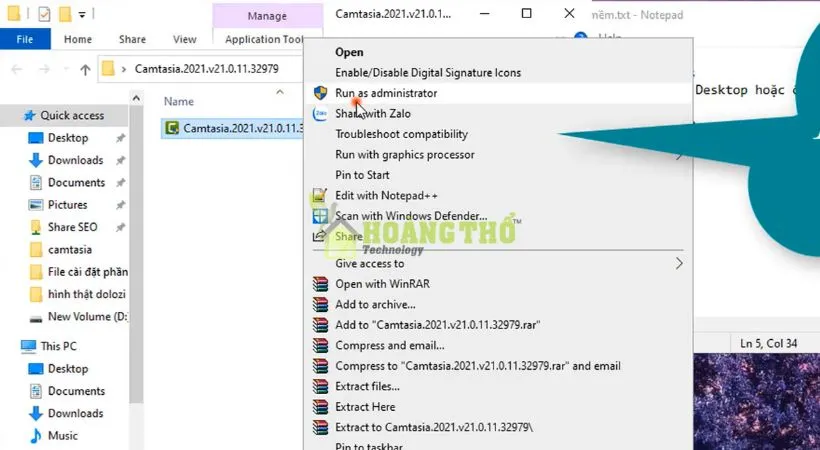Click WinRAR icon beside Add to archive

(320, 305)
